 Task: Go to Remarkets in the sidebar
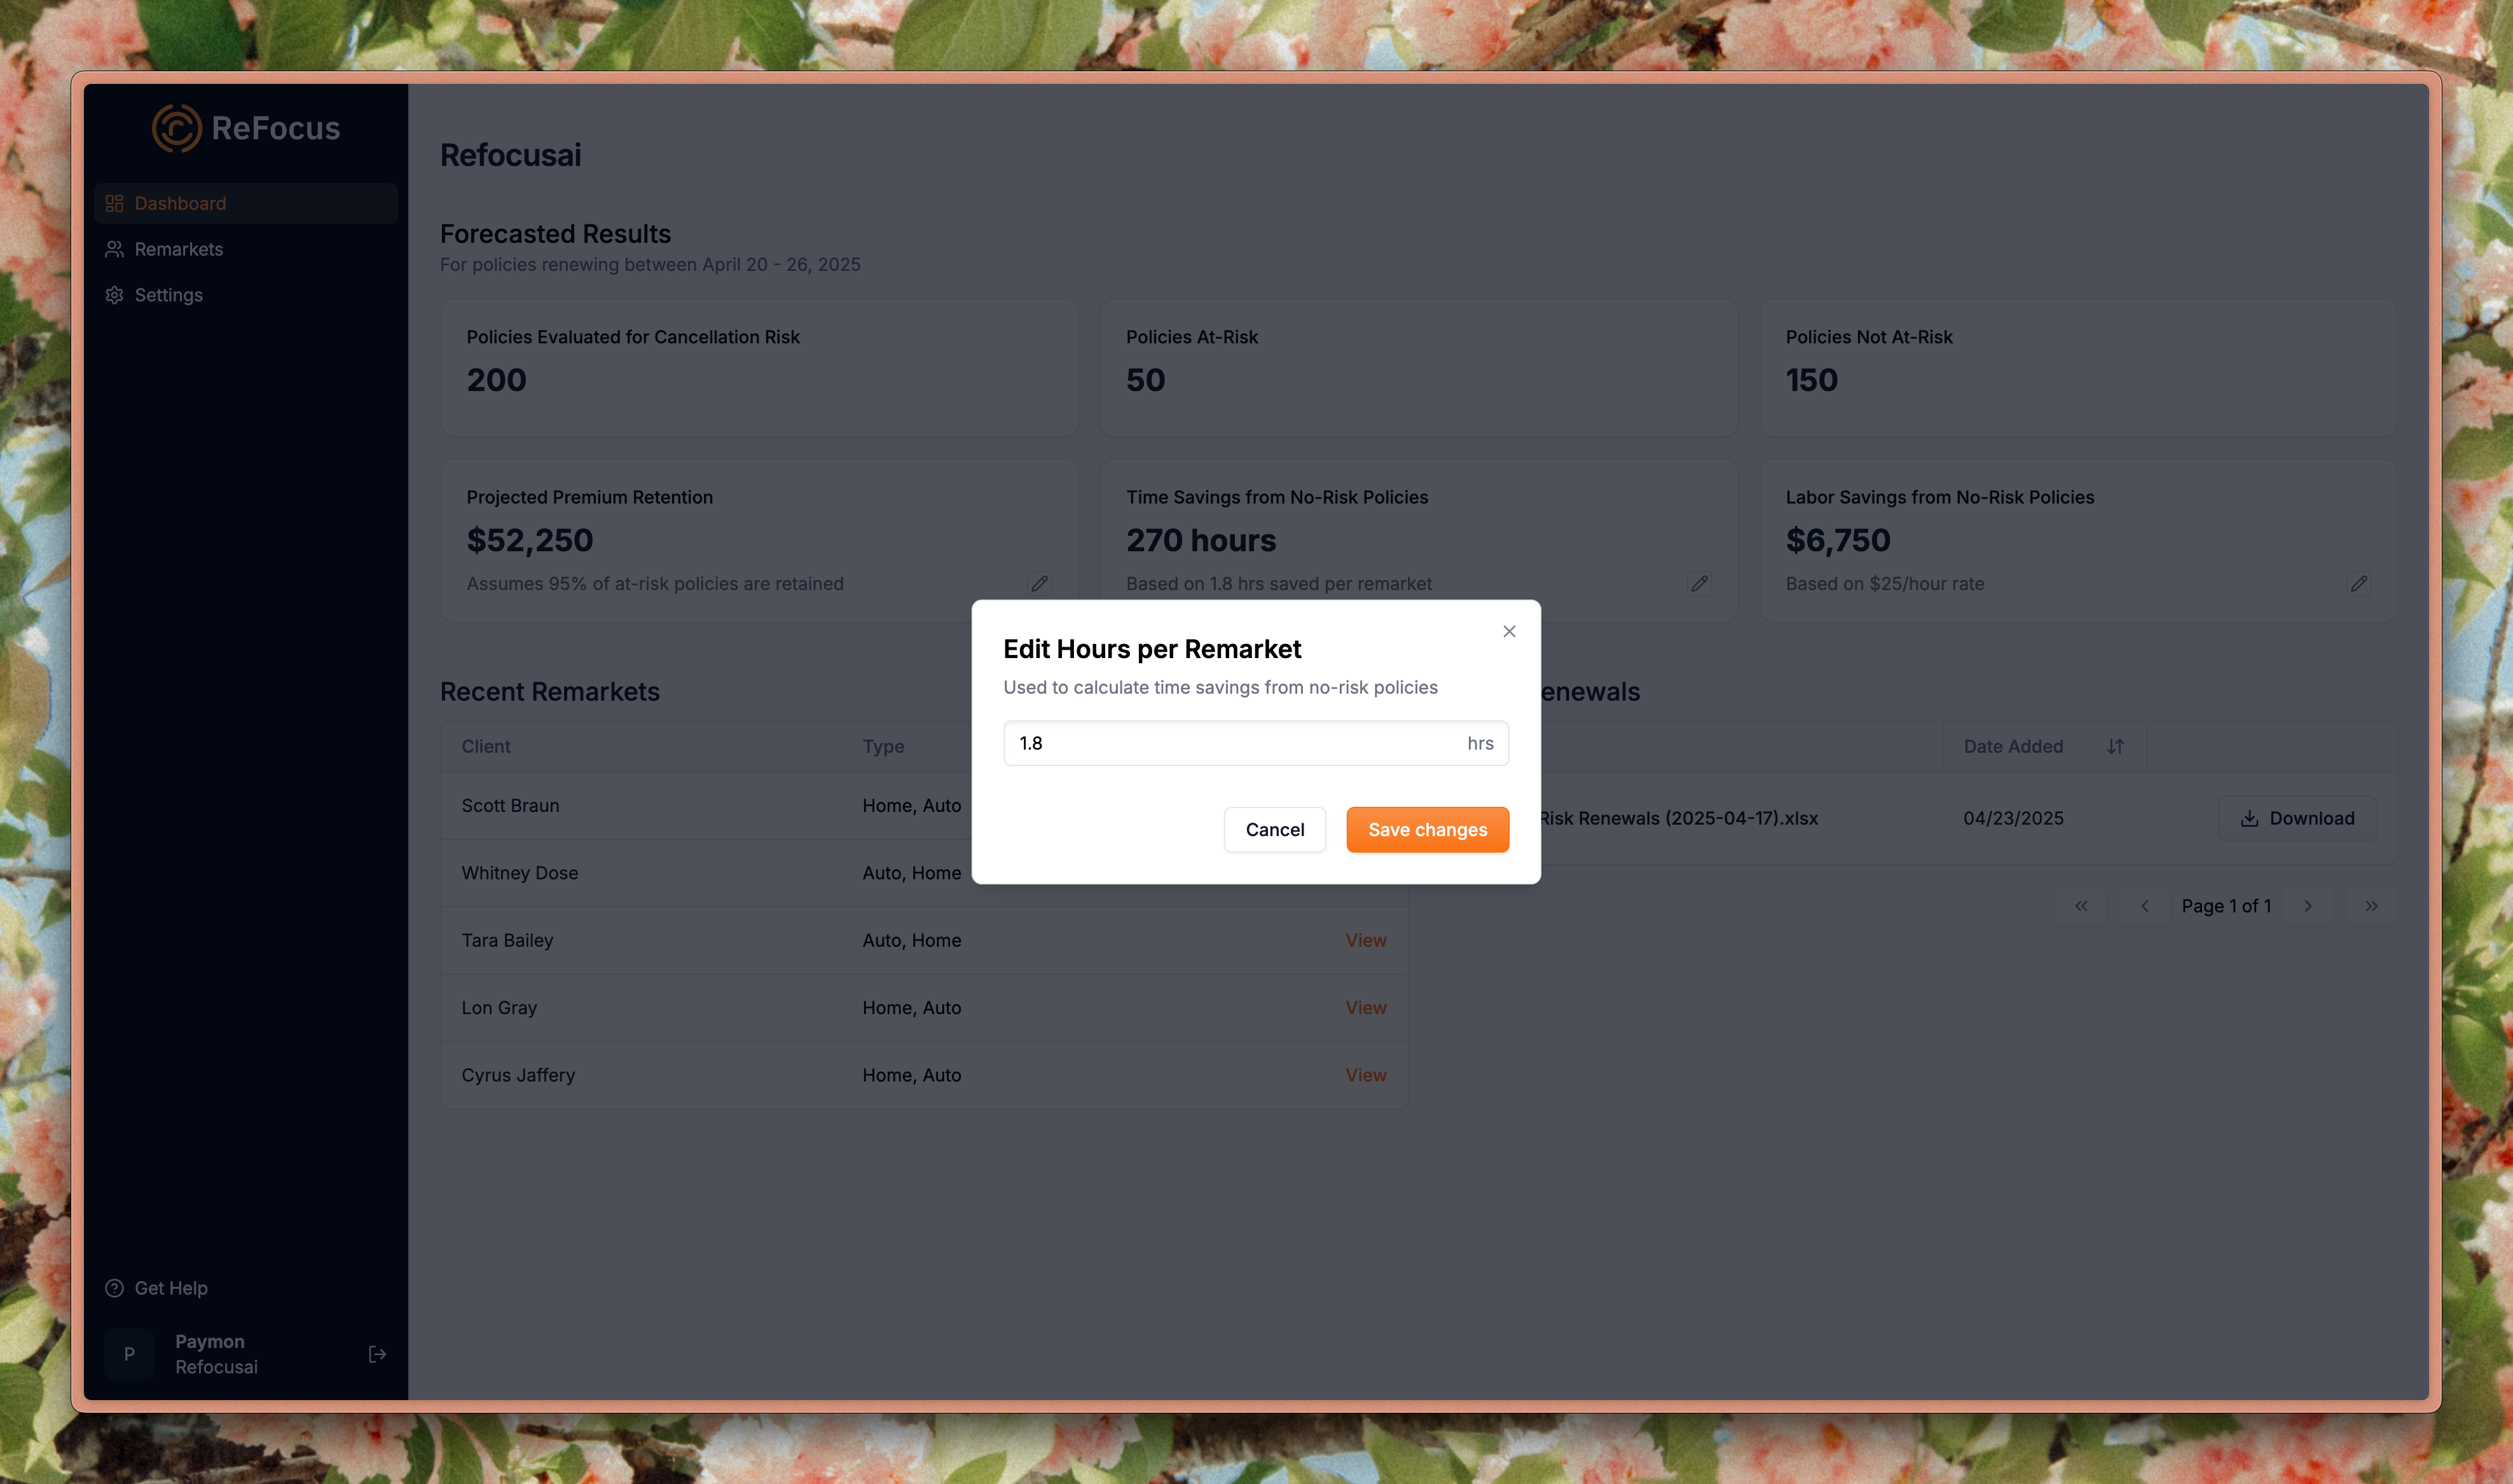(x=246, y=249)
